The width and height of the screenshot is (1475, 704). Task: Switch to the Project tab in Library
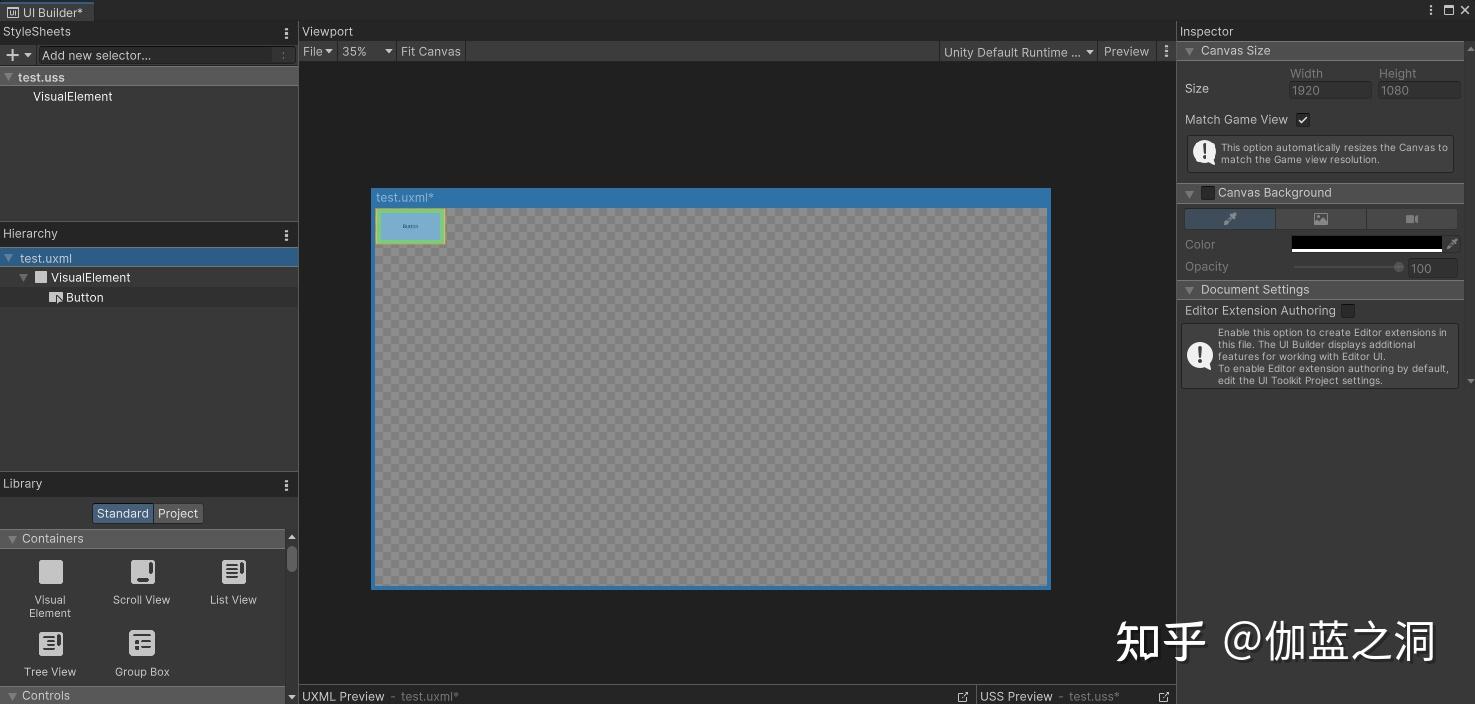178,513
